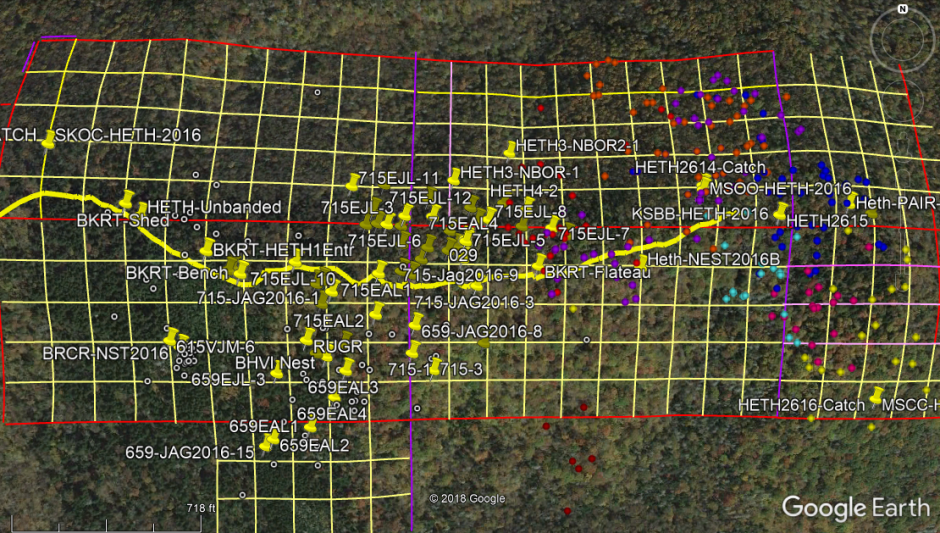Click the BKRT-Flateau yellow pushpin
The width and height of the screenshot is (940, 533).
pyautogui.click(x=539, y=263)
